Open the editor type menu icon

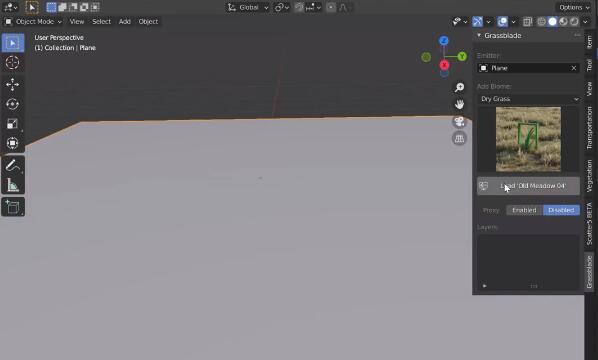(10, 7)
